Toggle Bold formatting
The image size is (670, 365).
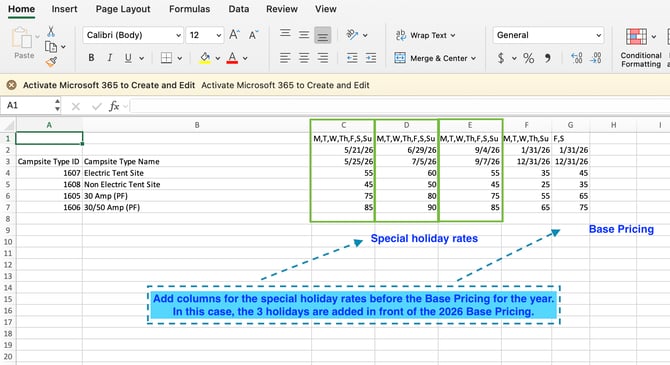[91, 58]
